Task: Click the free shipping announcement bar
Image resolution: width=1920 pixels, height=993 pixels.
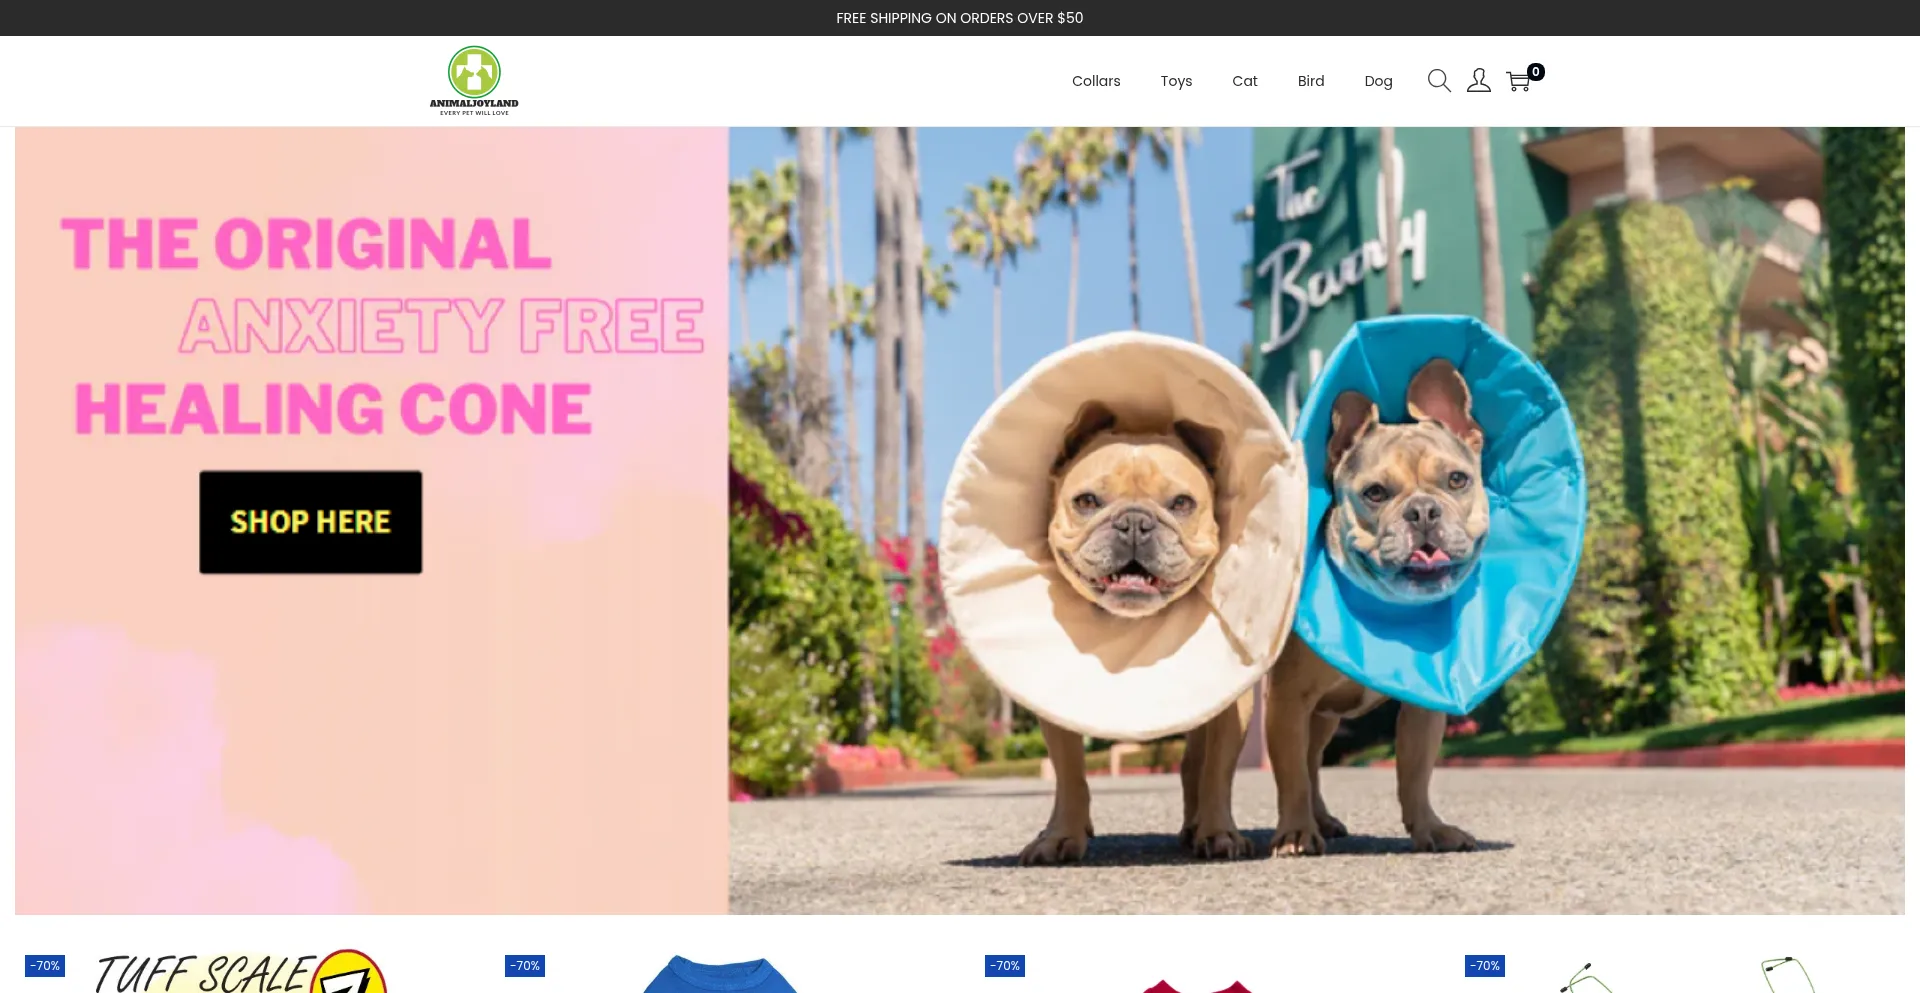Action: (960, 18)
